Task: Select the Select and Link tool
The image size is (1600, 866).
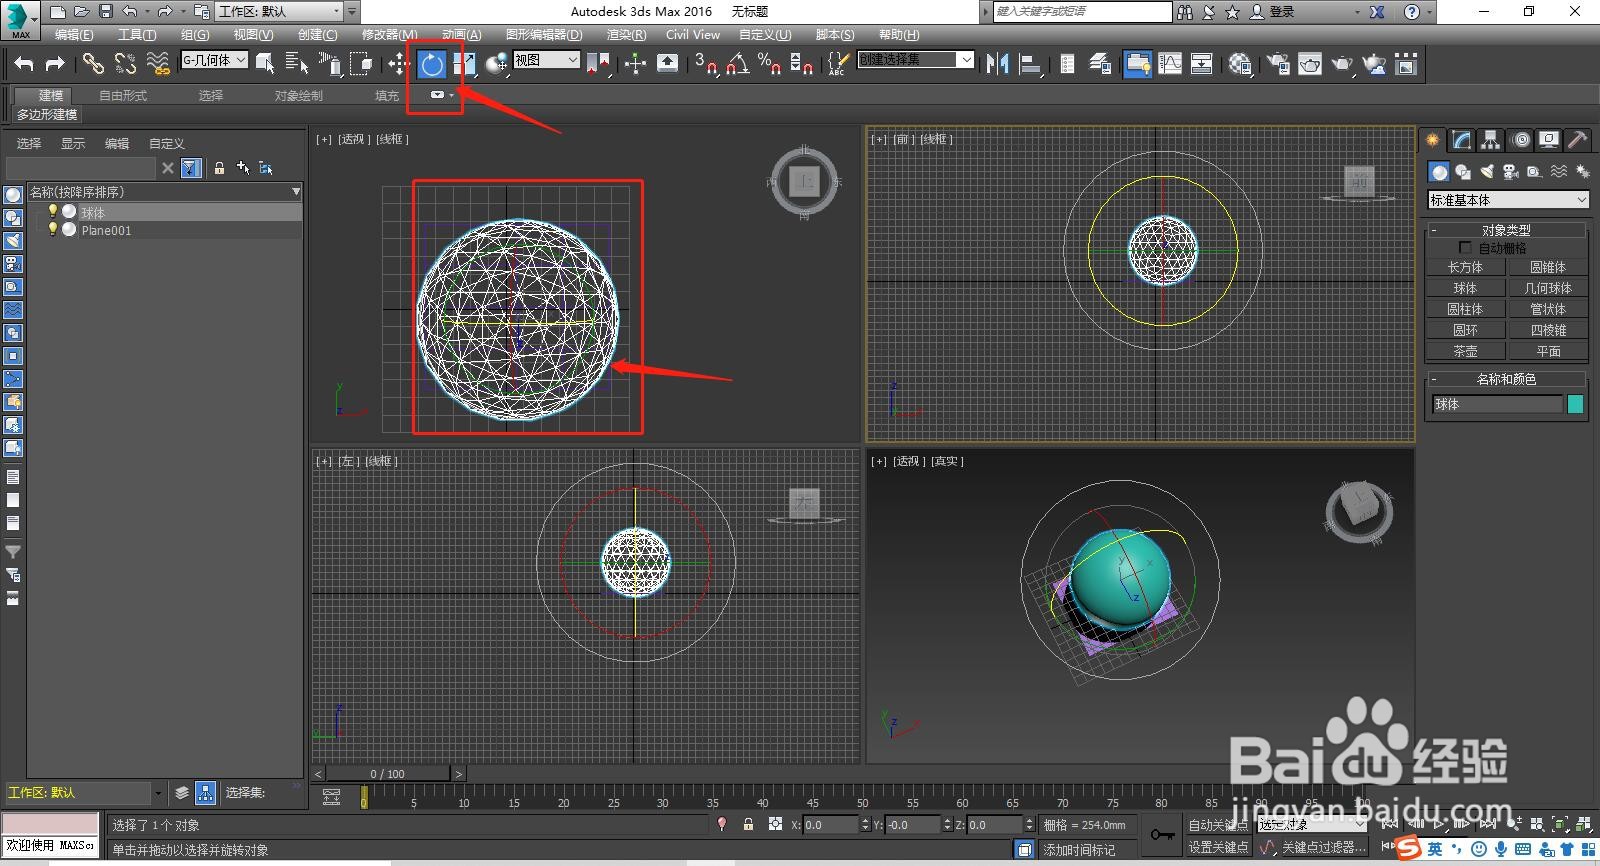Action: coord(93,64)
